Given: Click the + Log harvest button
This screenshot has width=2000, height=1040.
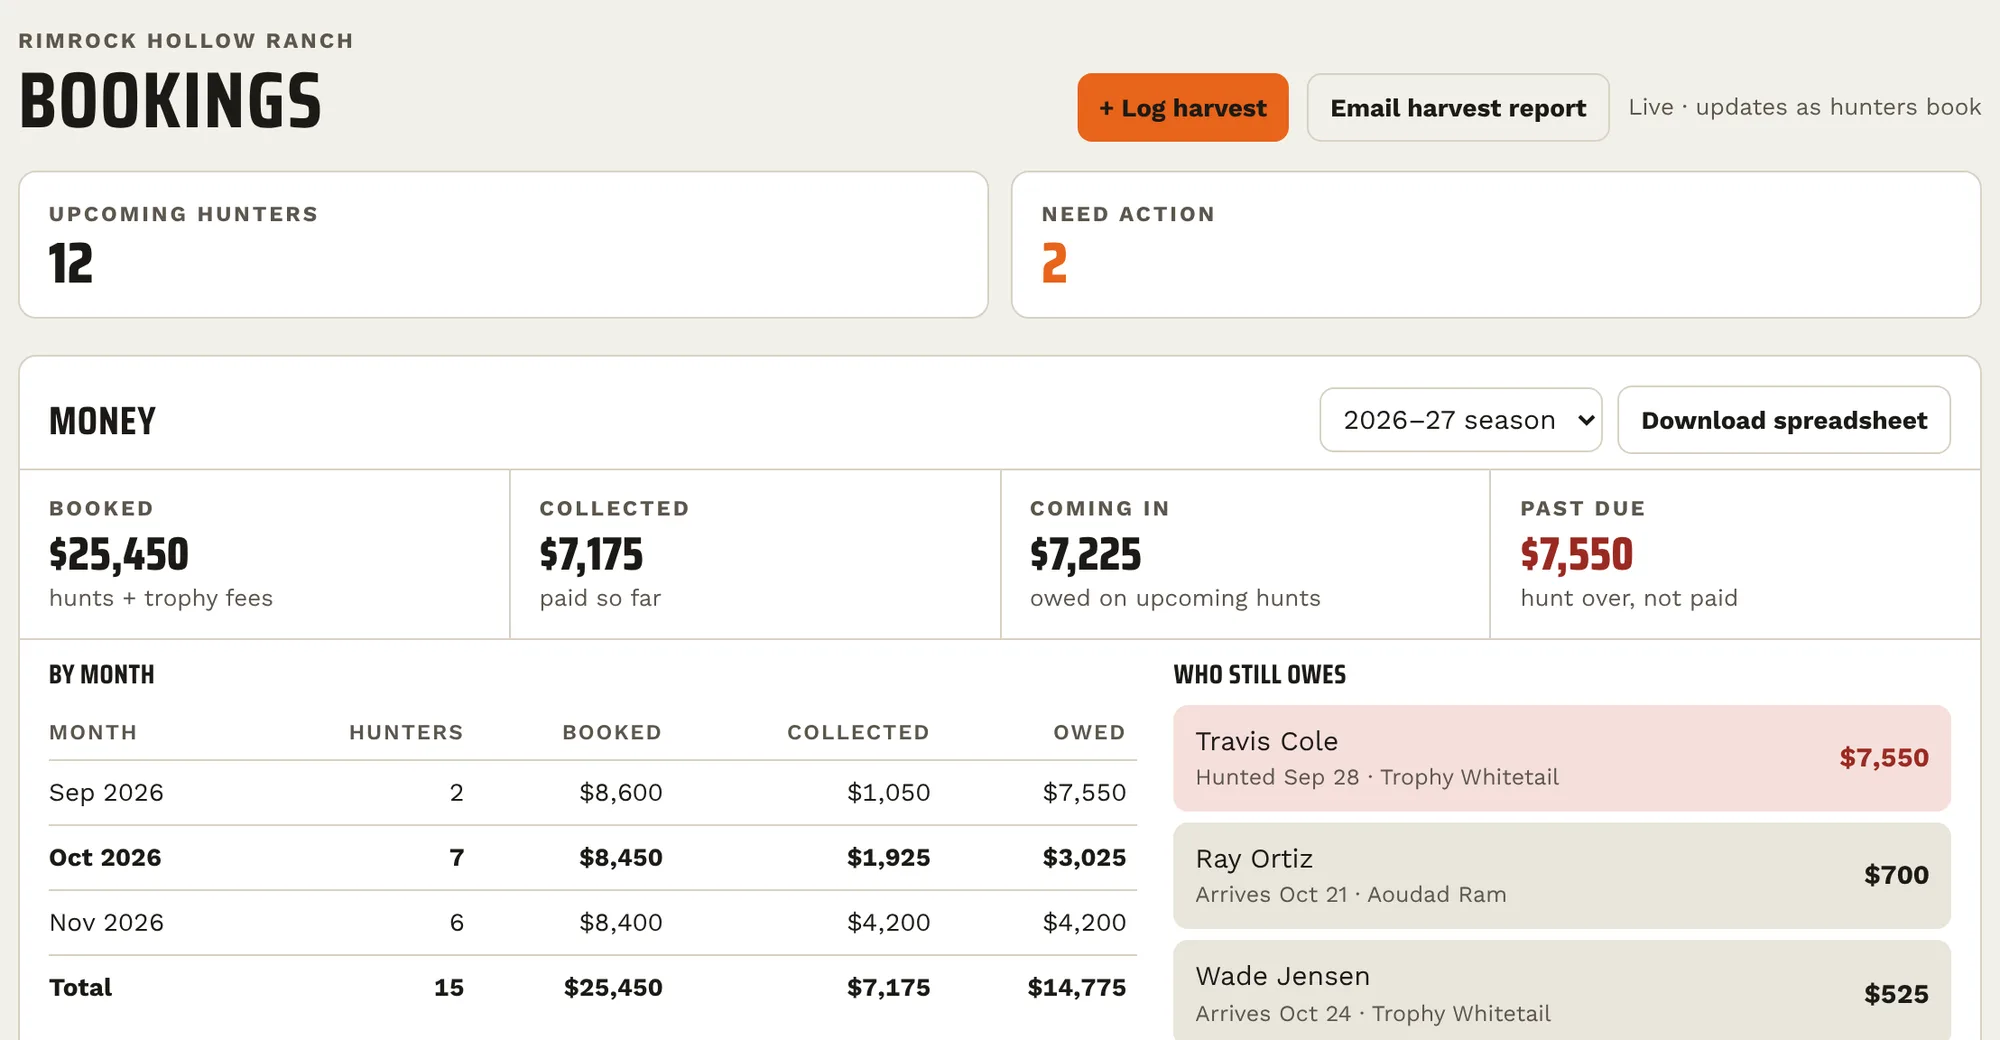Looking at the screenshot, I should point(1182,107).
